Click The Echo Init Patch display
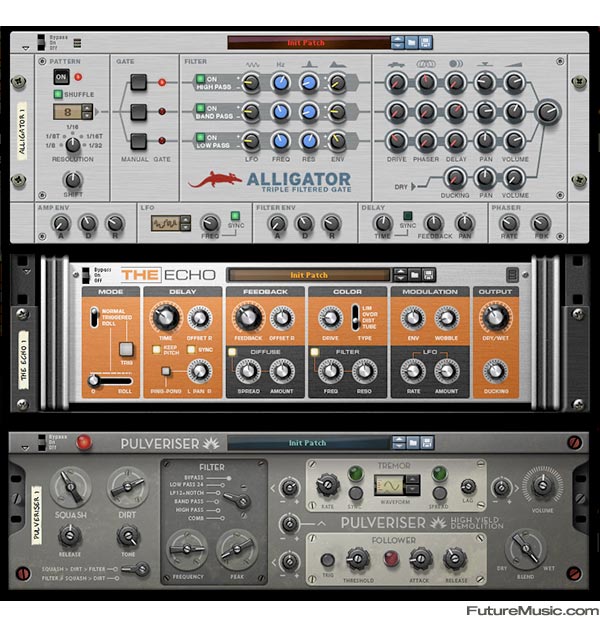Image resolution: width=600 pixels, height=636 pixels. coord(309,275)
